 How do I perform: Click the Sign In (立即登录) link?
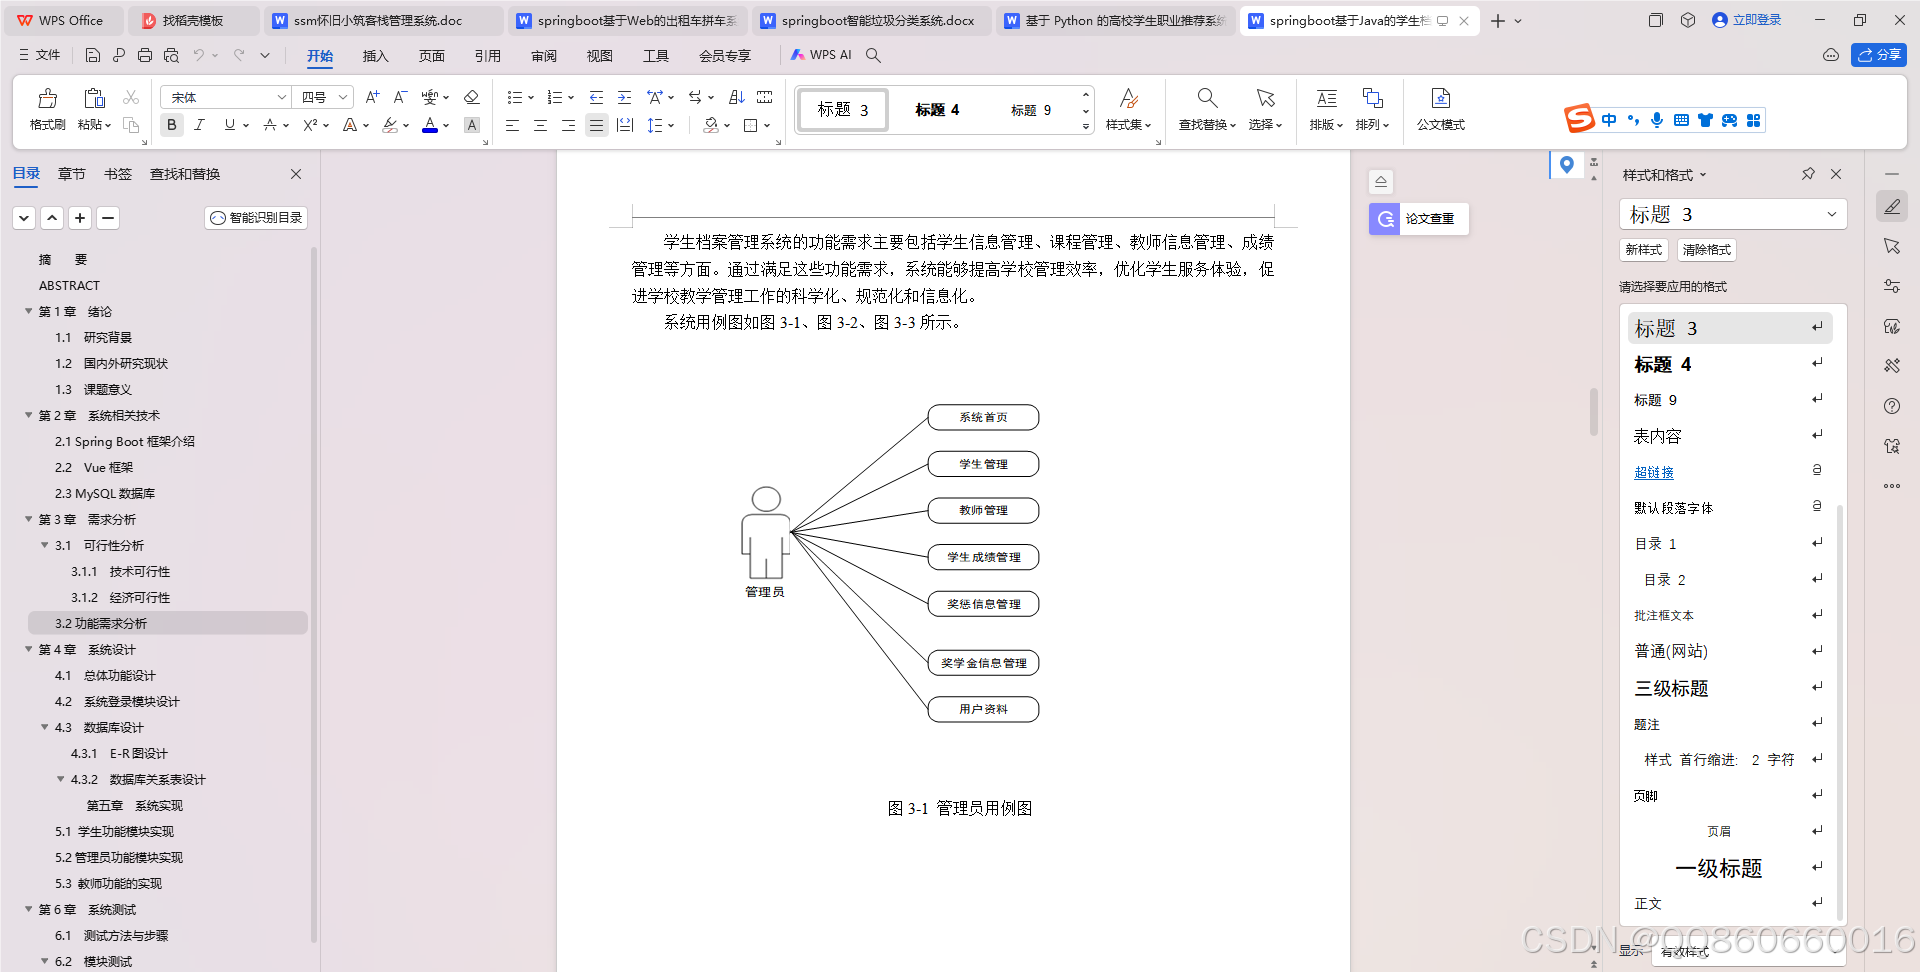click(x=1747, y=20)
